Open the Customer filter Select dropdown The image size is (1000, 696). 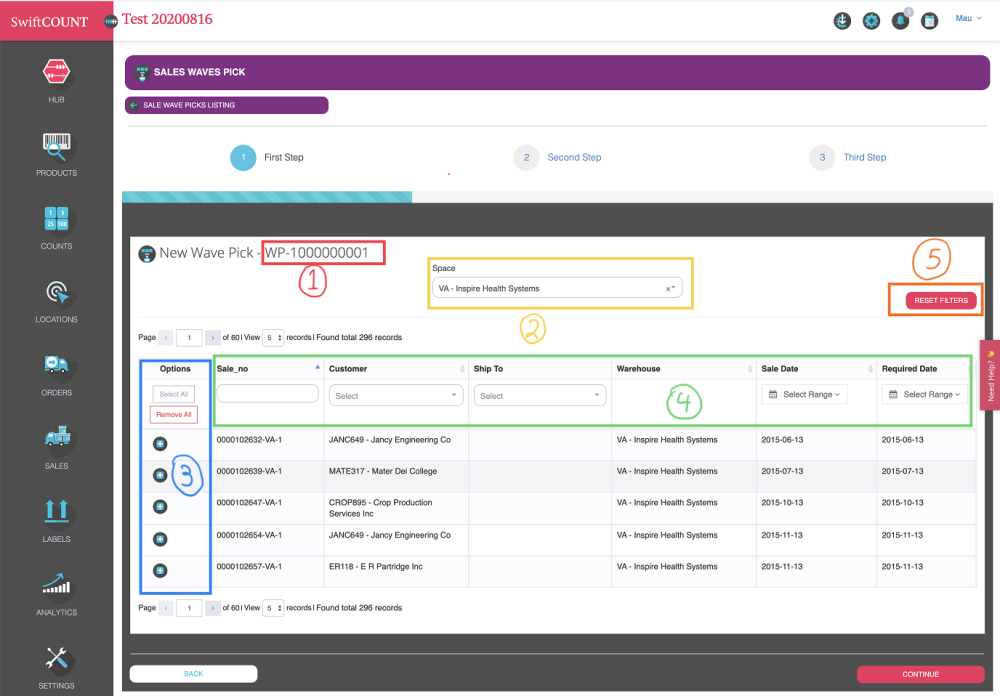click(x=395, y=396)
